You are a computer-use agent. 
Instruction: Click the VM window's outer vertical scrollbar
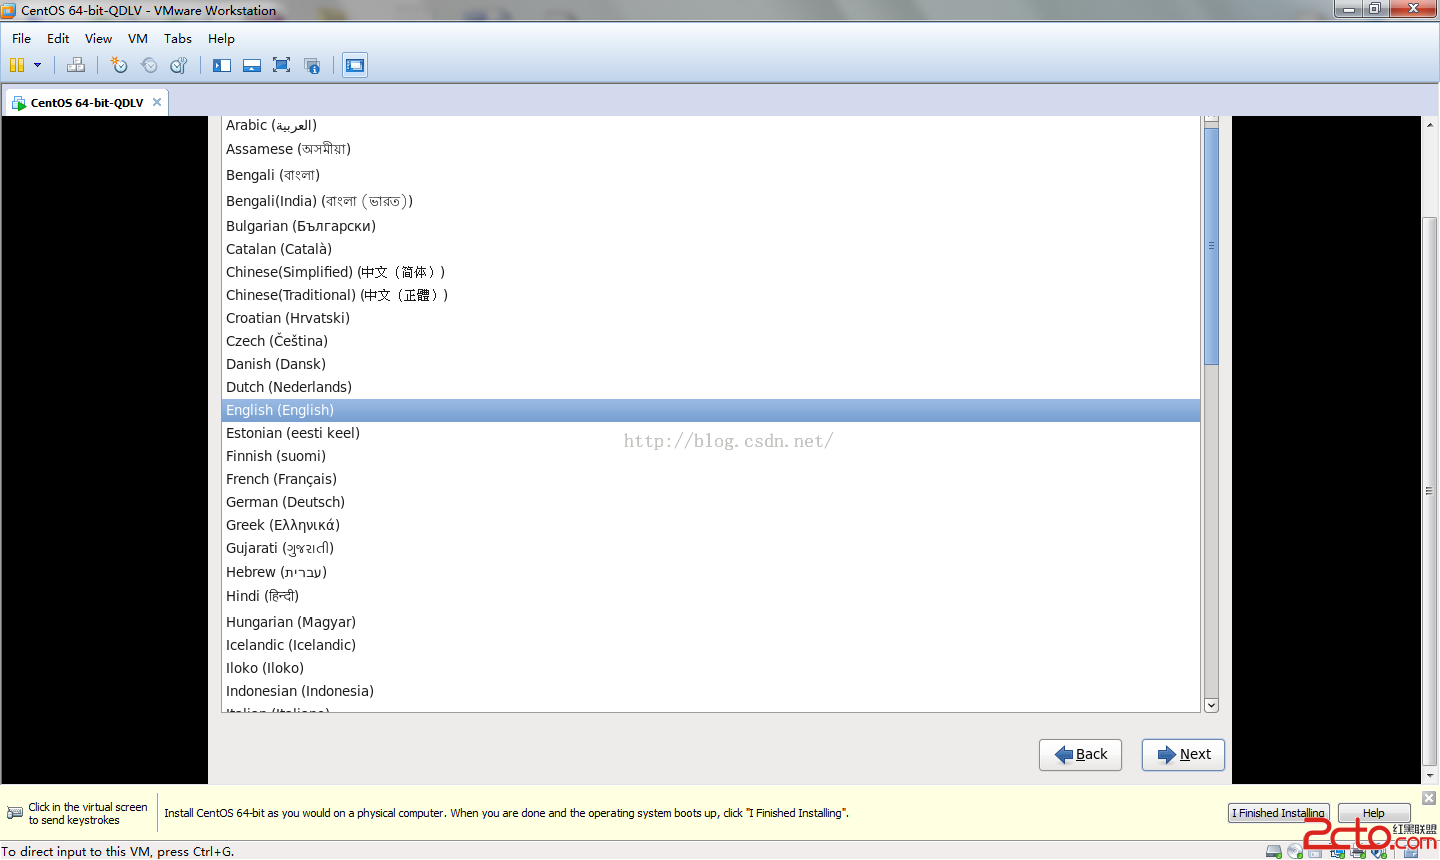point(1430,490)
